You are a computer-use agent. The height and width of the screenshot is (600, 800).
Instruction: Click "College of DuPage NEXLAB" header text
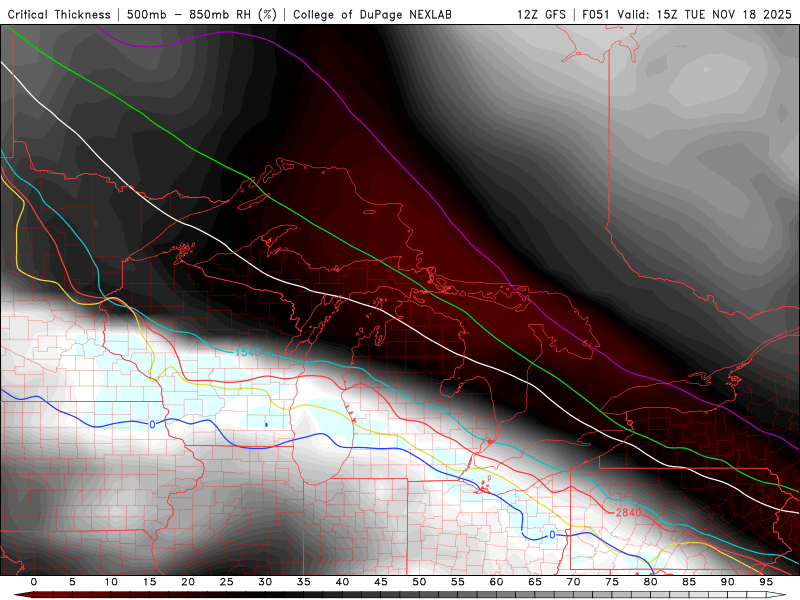[x=372, y=15]
